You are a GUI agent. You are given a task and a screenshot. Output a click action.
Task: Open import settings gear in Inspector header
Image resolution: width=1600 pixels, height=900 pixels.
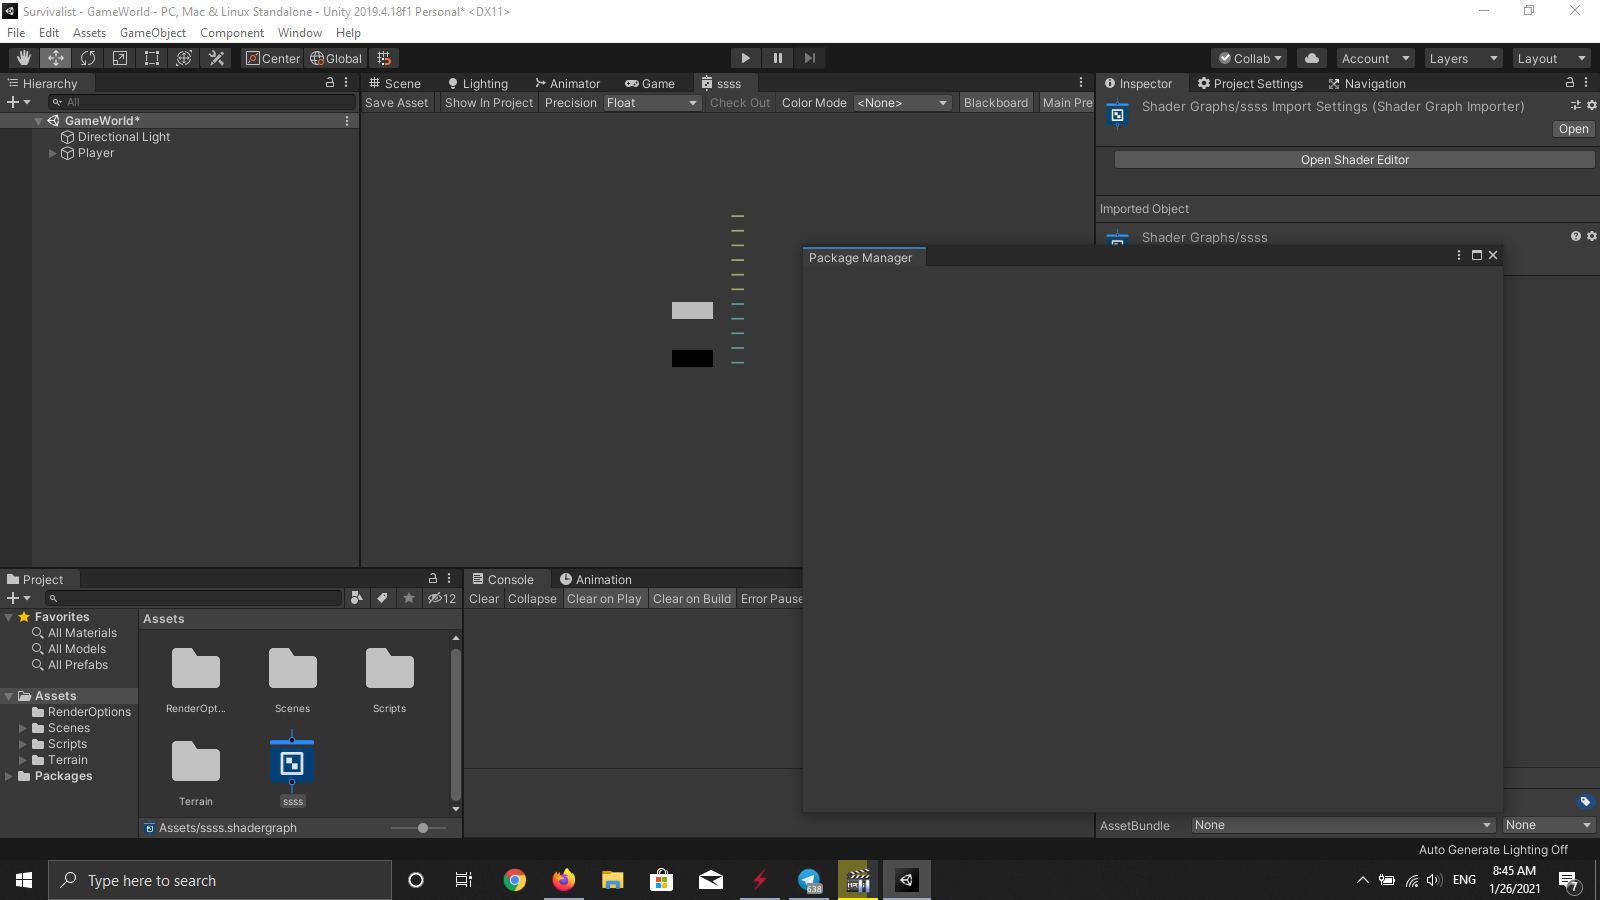click(1592, 105)
